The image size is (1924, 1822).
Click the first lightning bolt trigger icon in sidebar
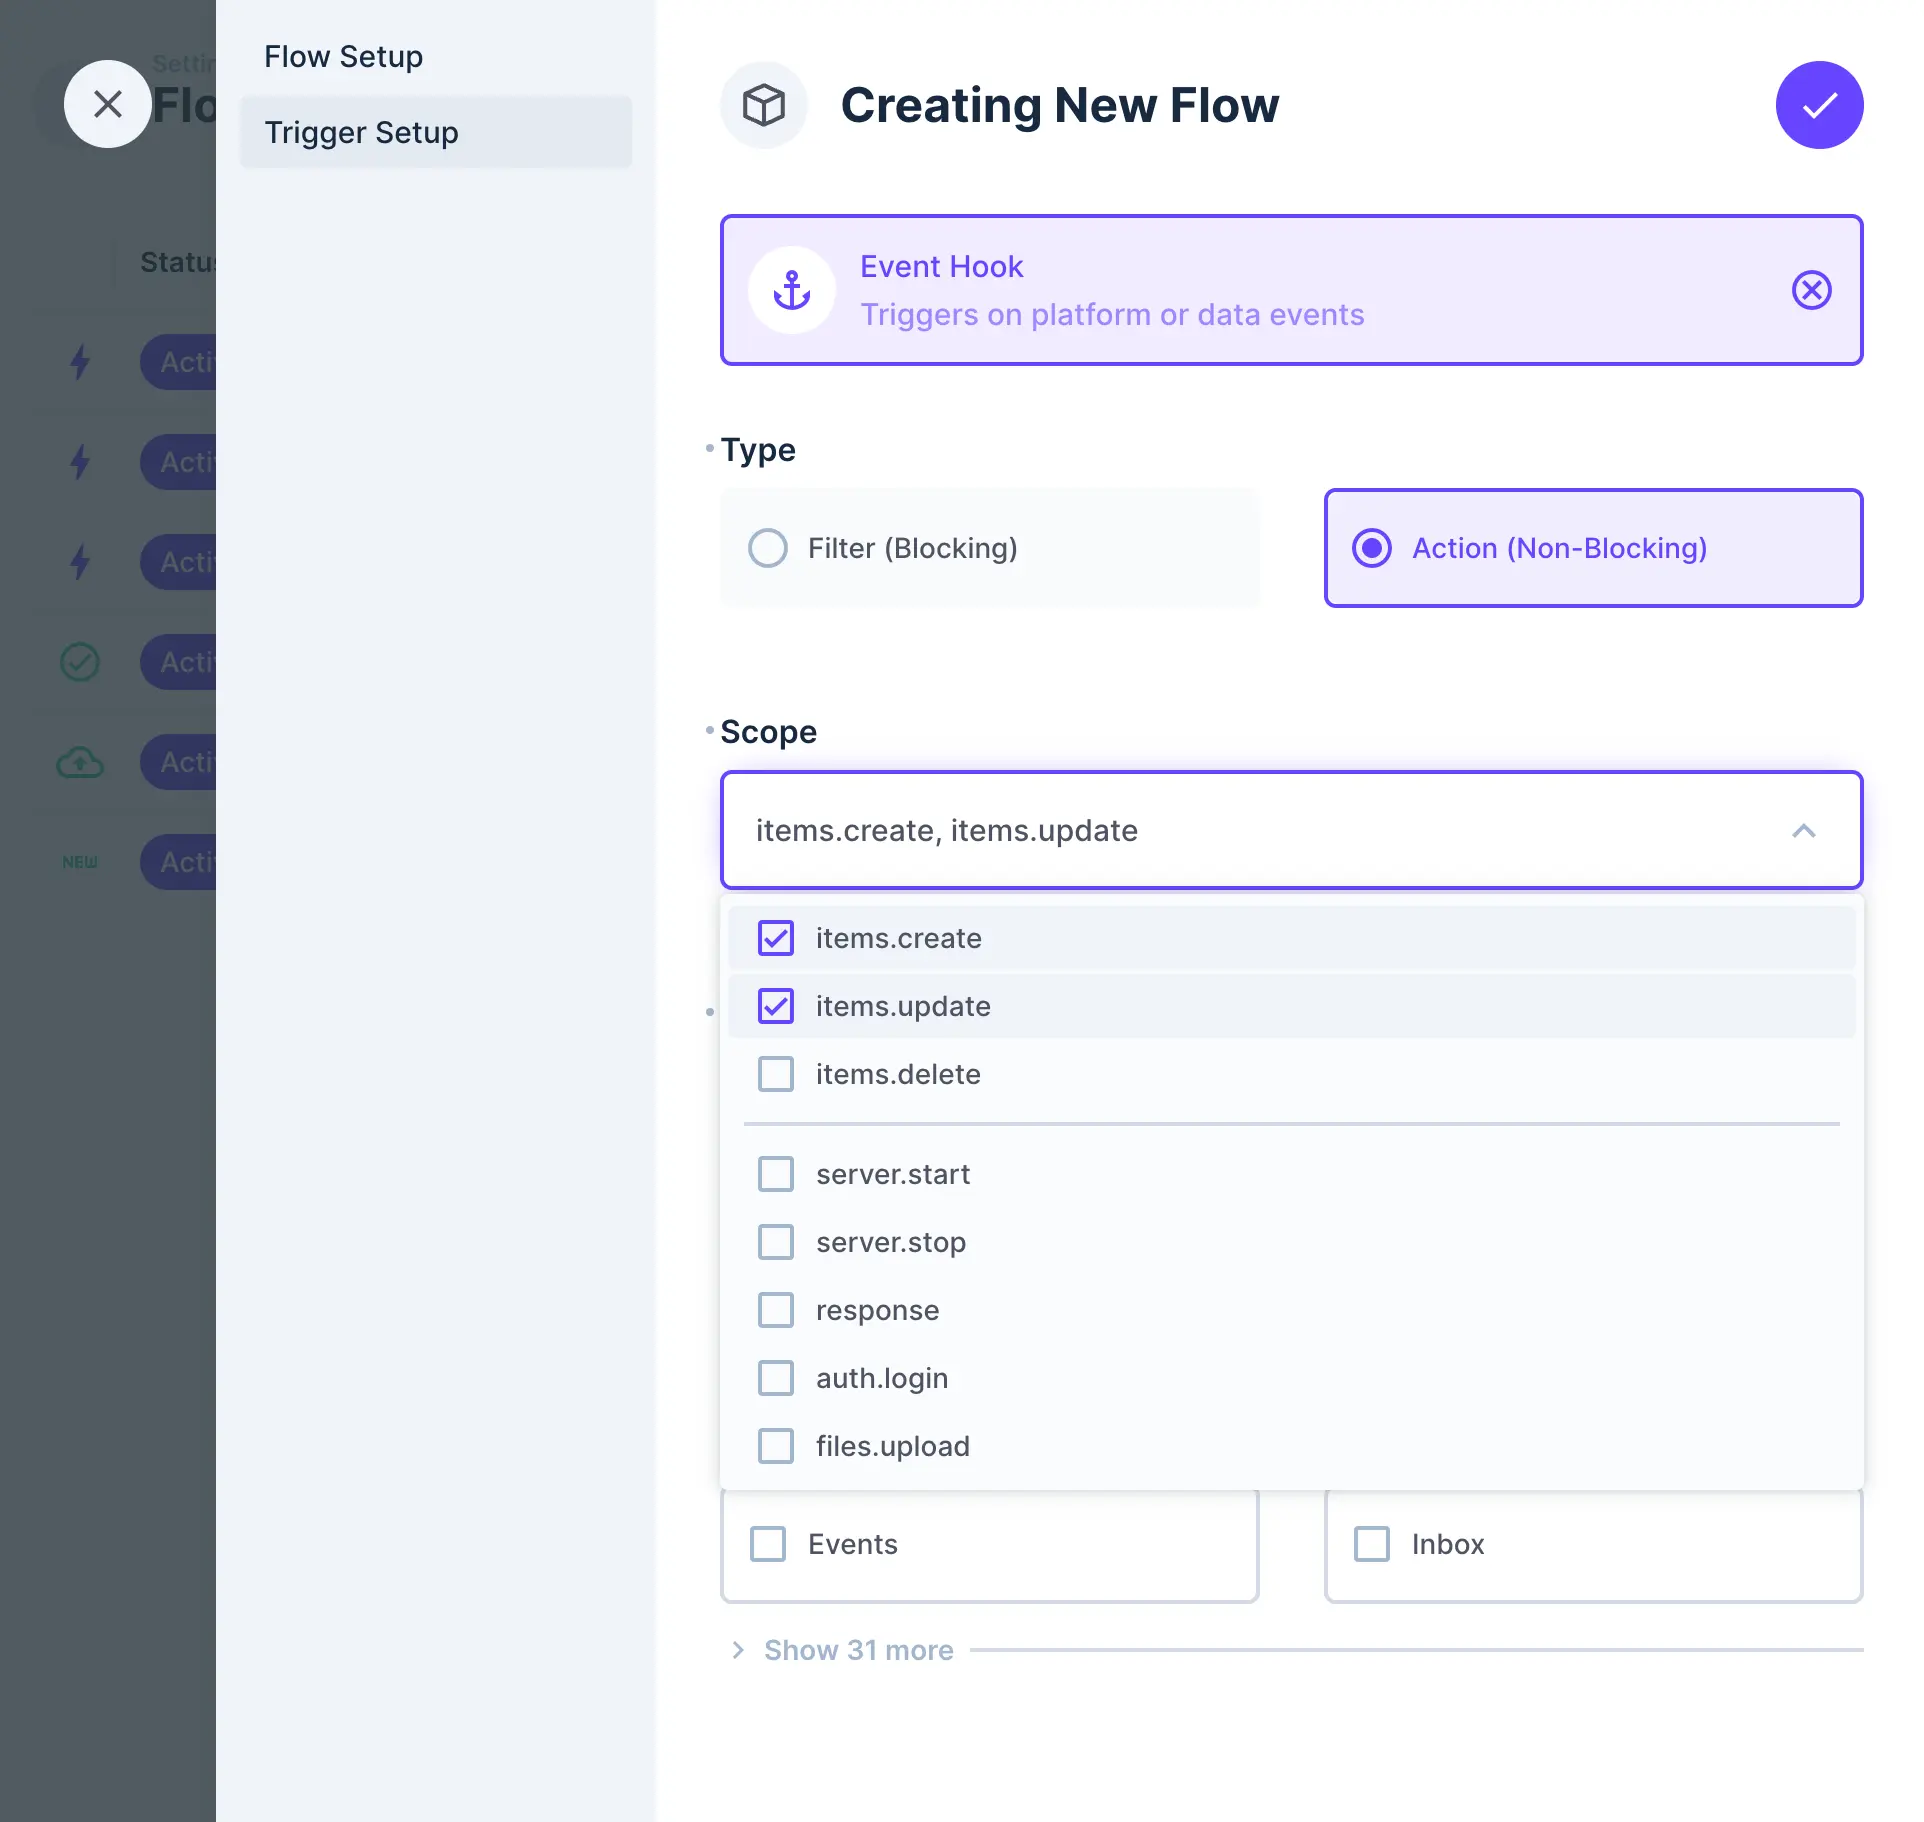tap(80, 362)
